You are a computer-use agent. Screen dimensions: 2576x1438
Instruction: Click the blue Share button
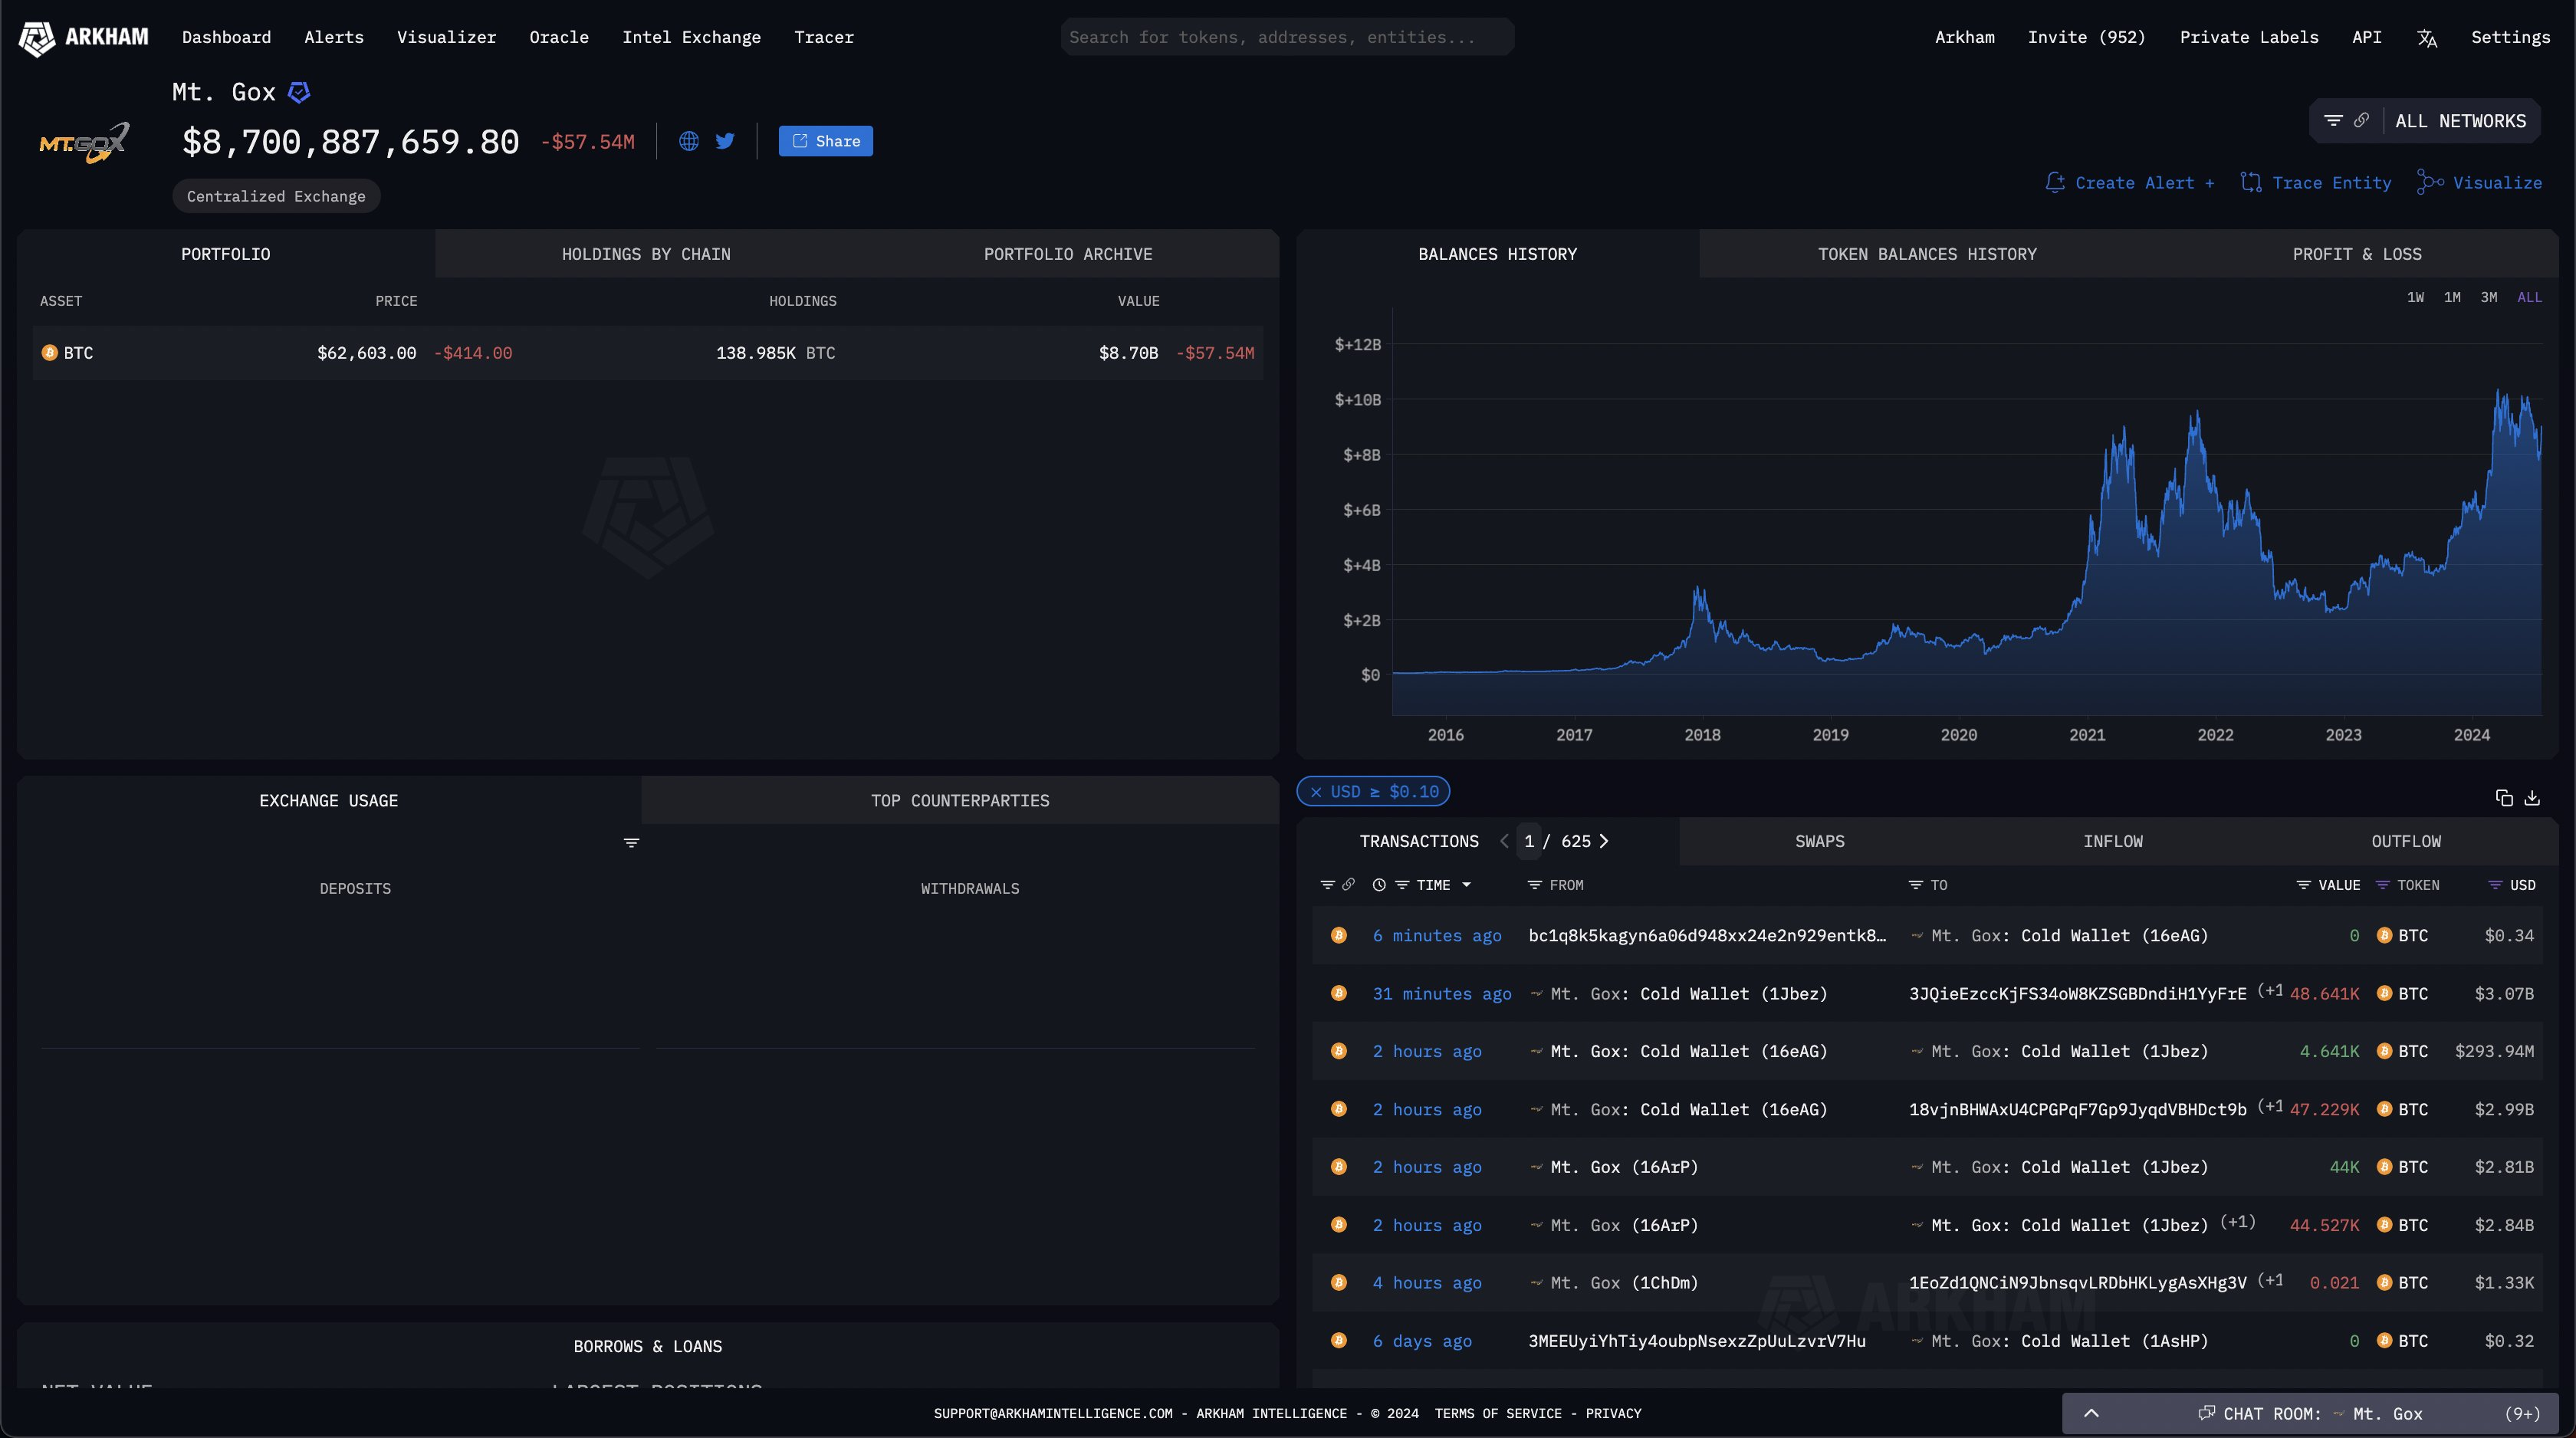pos(825,141)
